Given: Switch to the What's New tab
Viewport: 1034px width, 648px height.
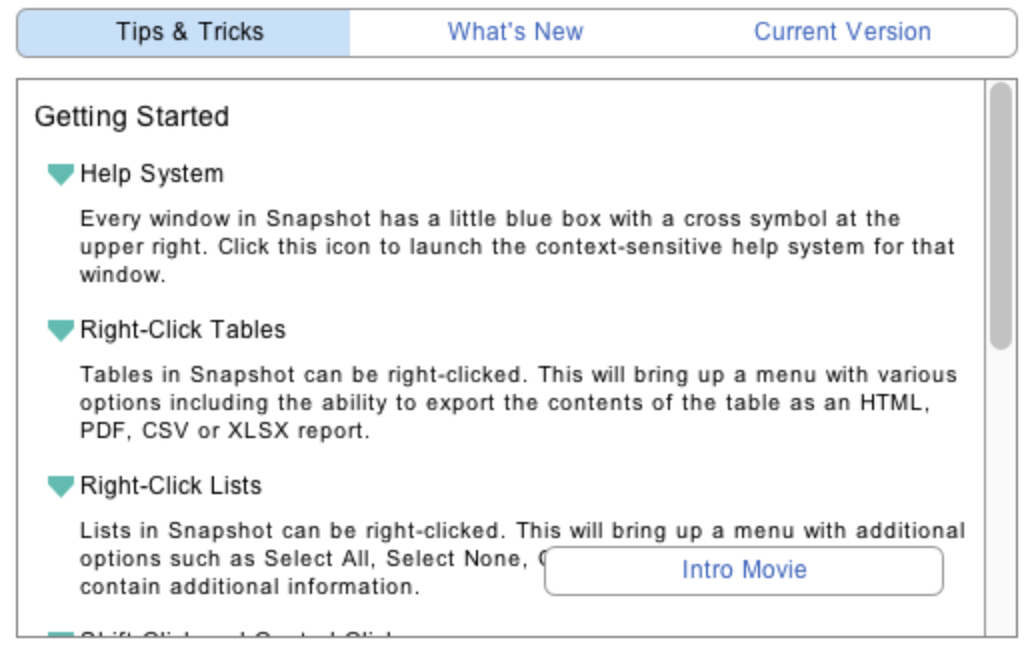Looking at the screenshot, I should tap(515, 32).
